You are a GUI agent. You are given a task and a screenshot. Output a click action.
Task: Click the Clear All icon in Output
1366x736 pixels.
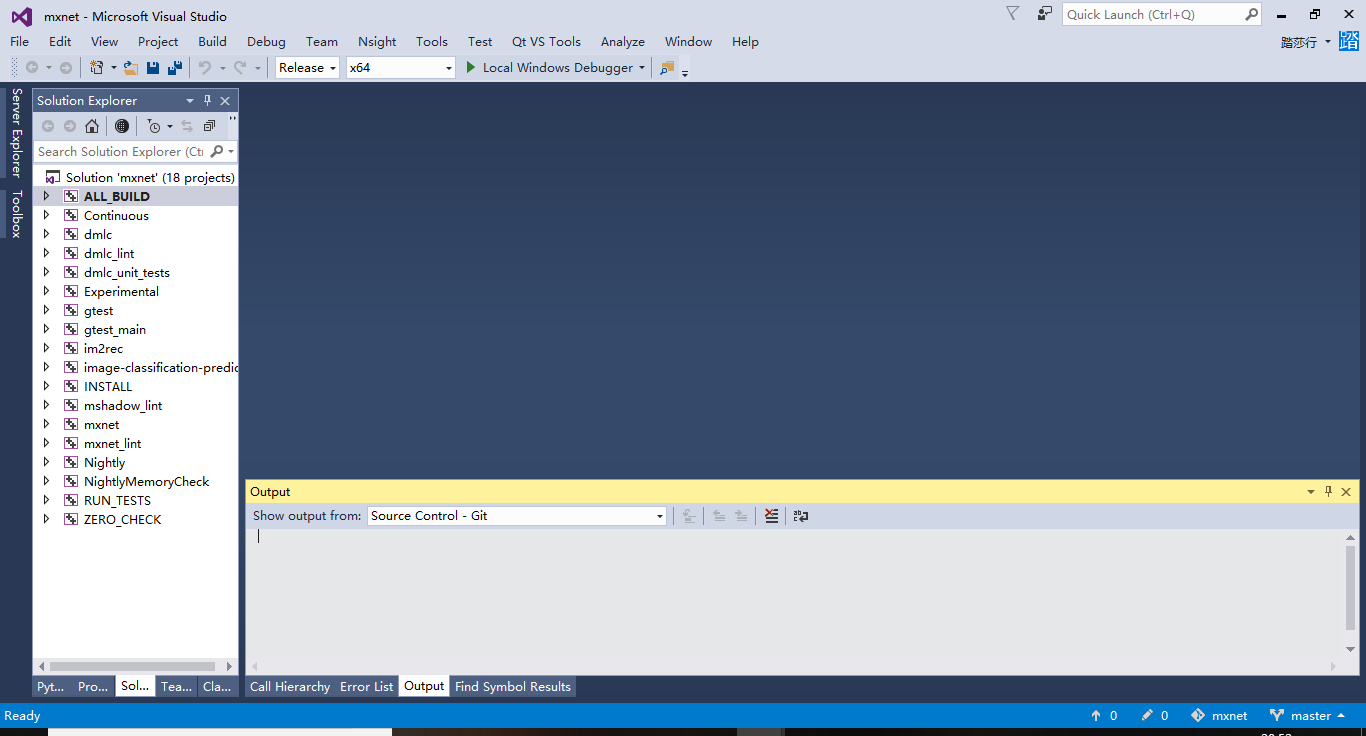pyautogui.click(x=771, y=516)
